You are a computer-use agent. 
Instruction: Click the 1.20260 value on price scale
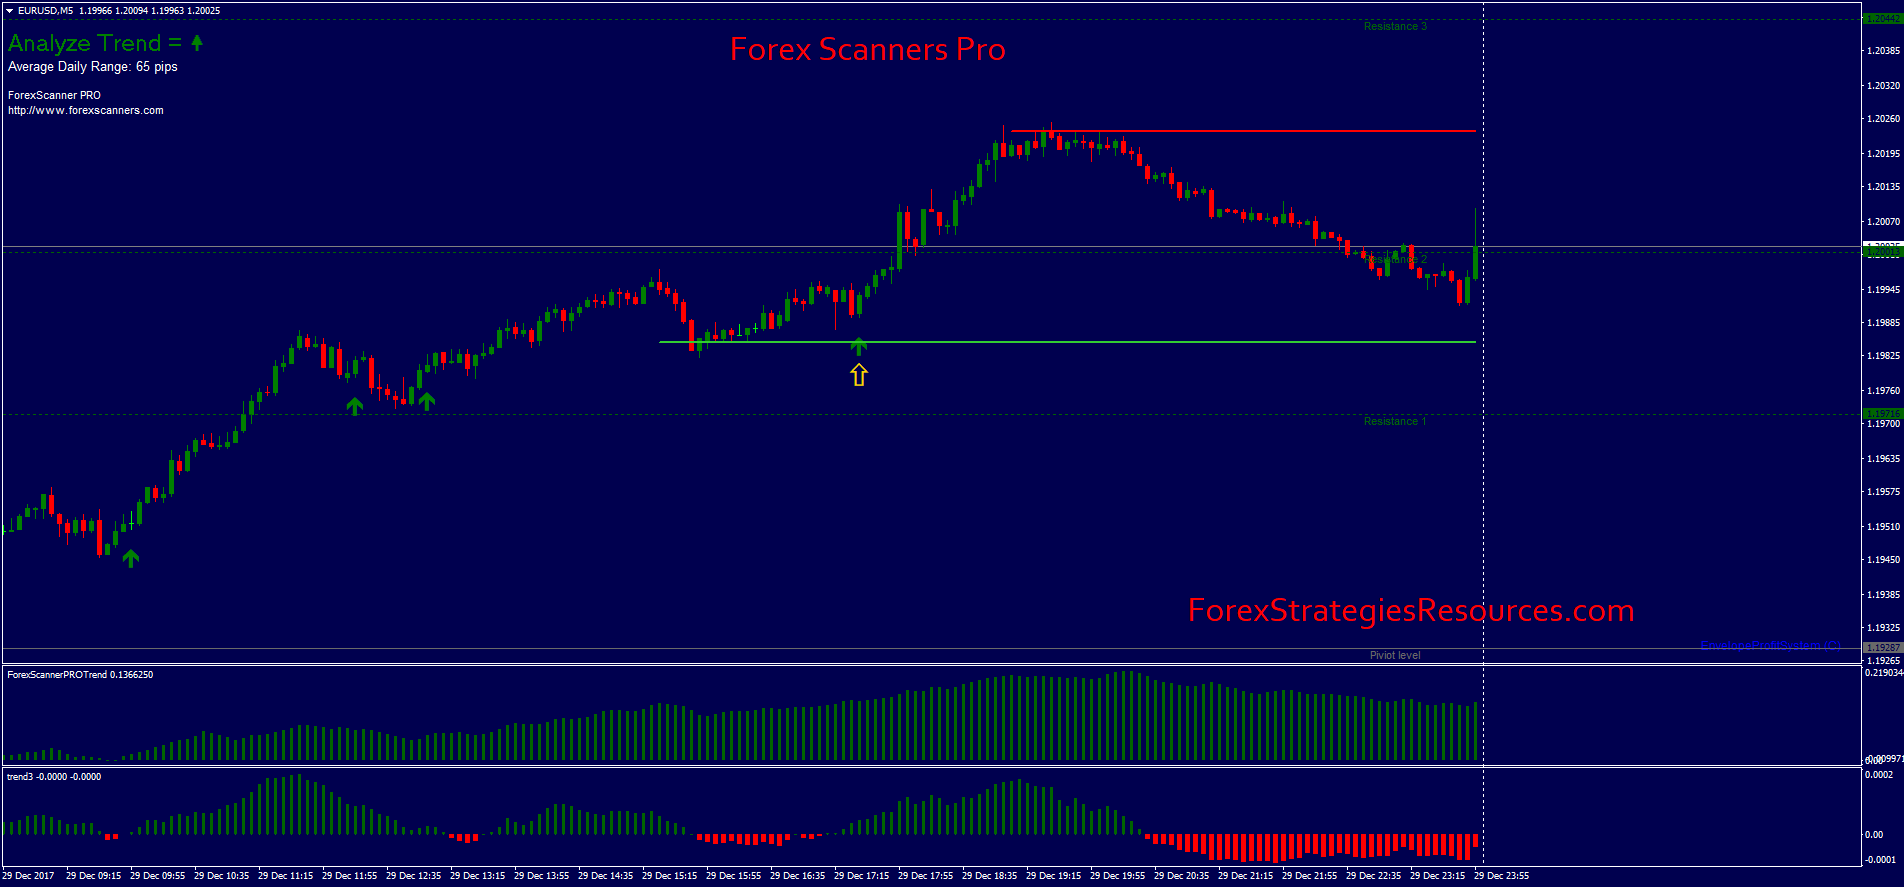click(1884, 119)
